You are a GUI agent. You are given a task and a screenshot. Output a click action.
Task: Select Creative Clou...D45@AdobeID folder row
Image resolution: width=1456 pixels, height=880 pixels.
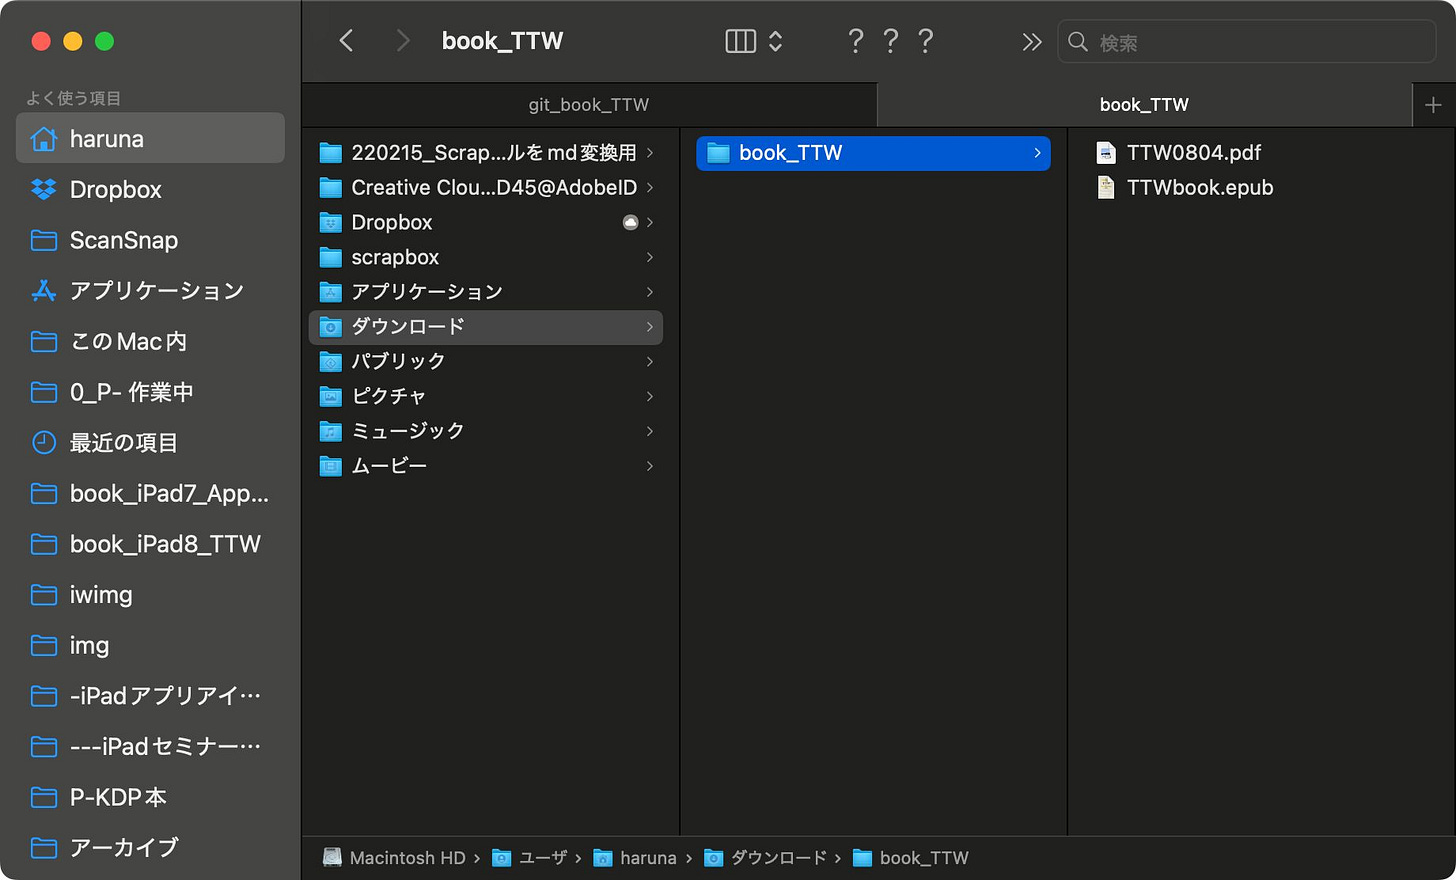(486, 188)
